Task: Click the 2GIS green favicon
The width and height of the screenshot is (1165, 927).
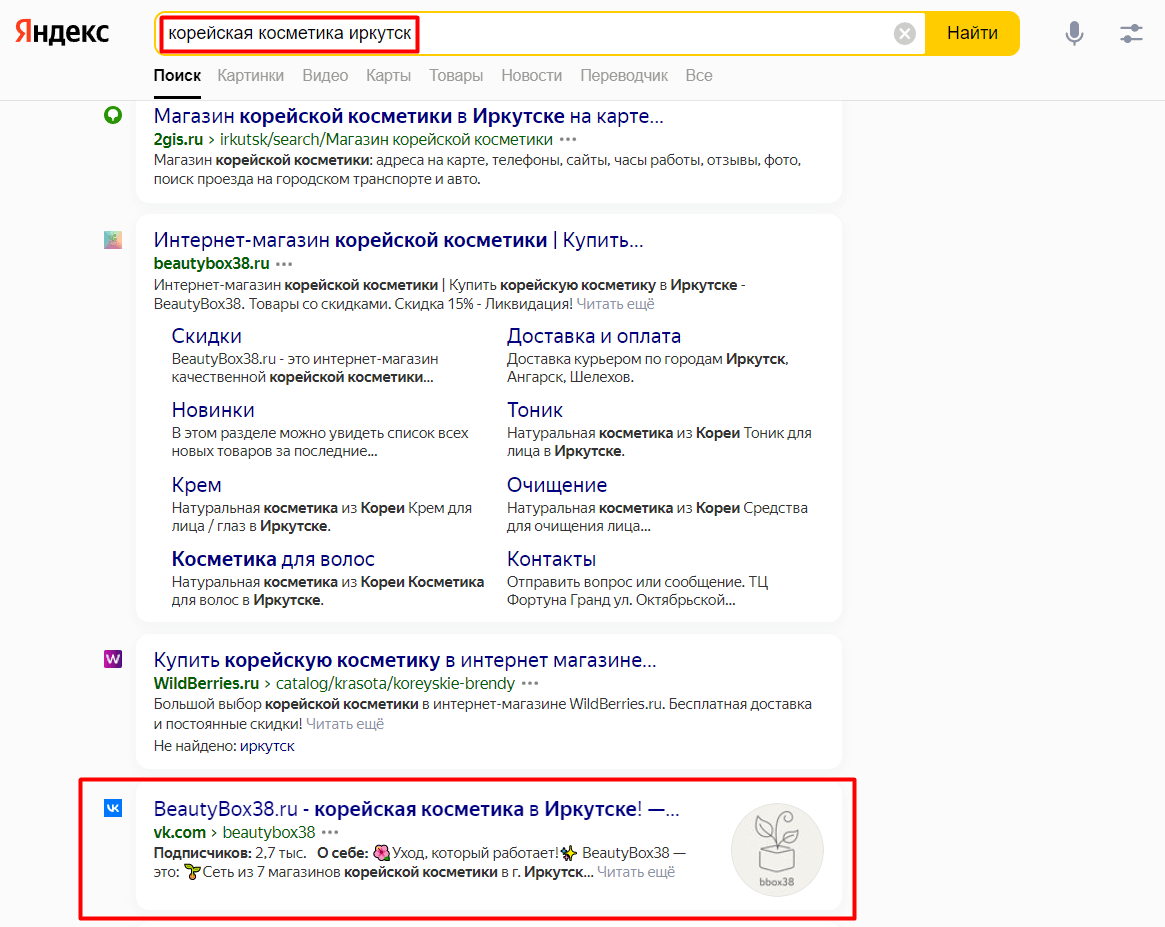Action: pos(113,116)
